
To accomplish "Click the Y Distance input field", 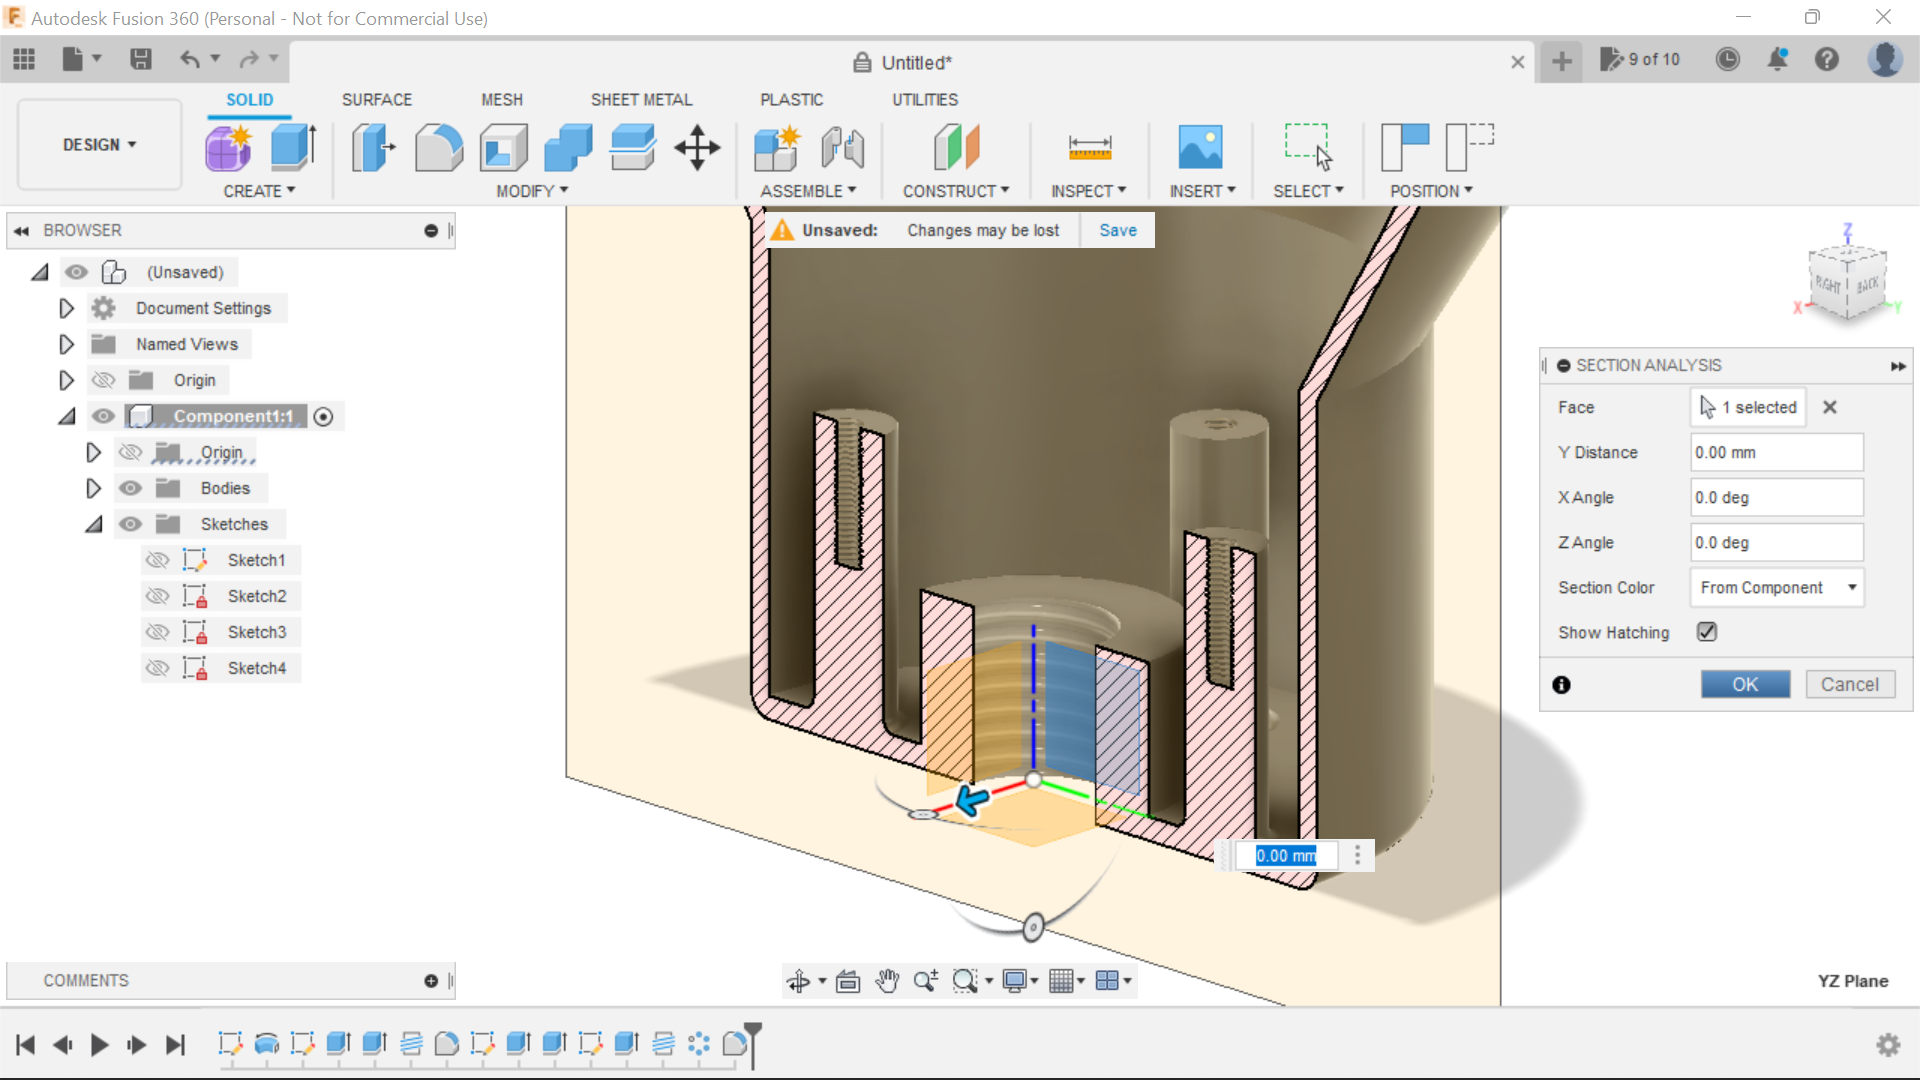I will [1776, 452].
